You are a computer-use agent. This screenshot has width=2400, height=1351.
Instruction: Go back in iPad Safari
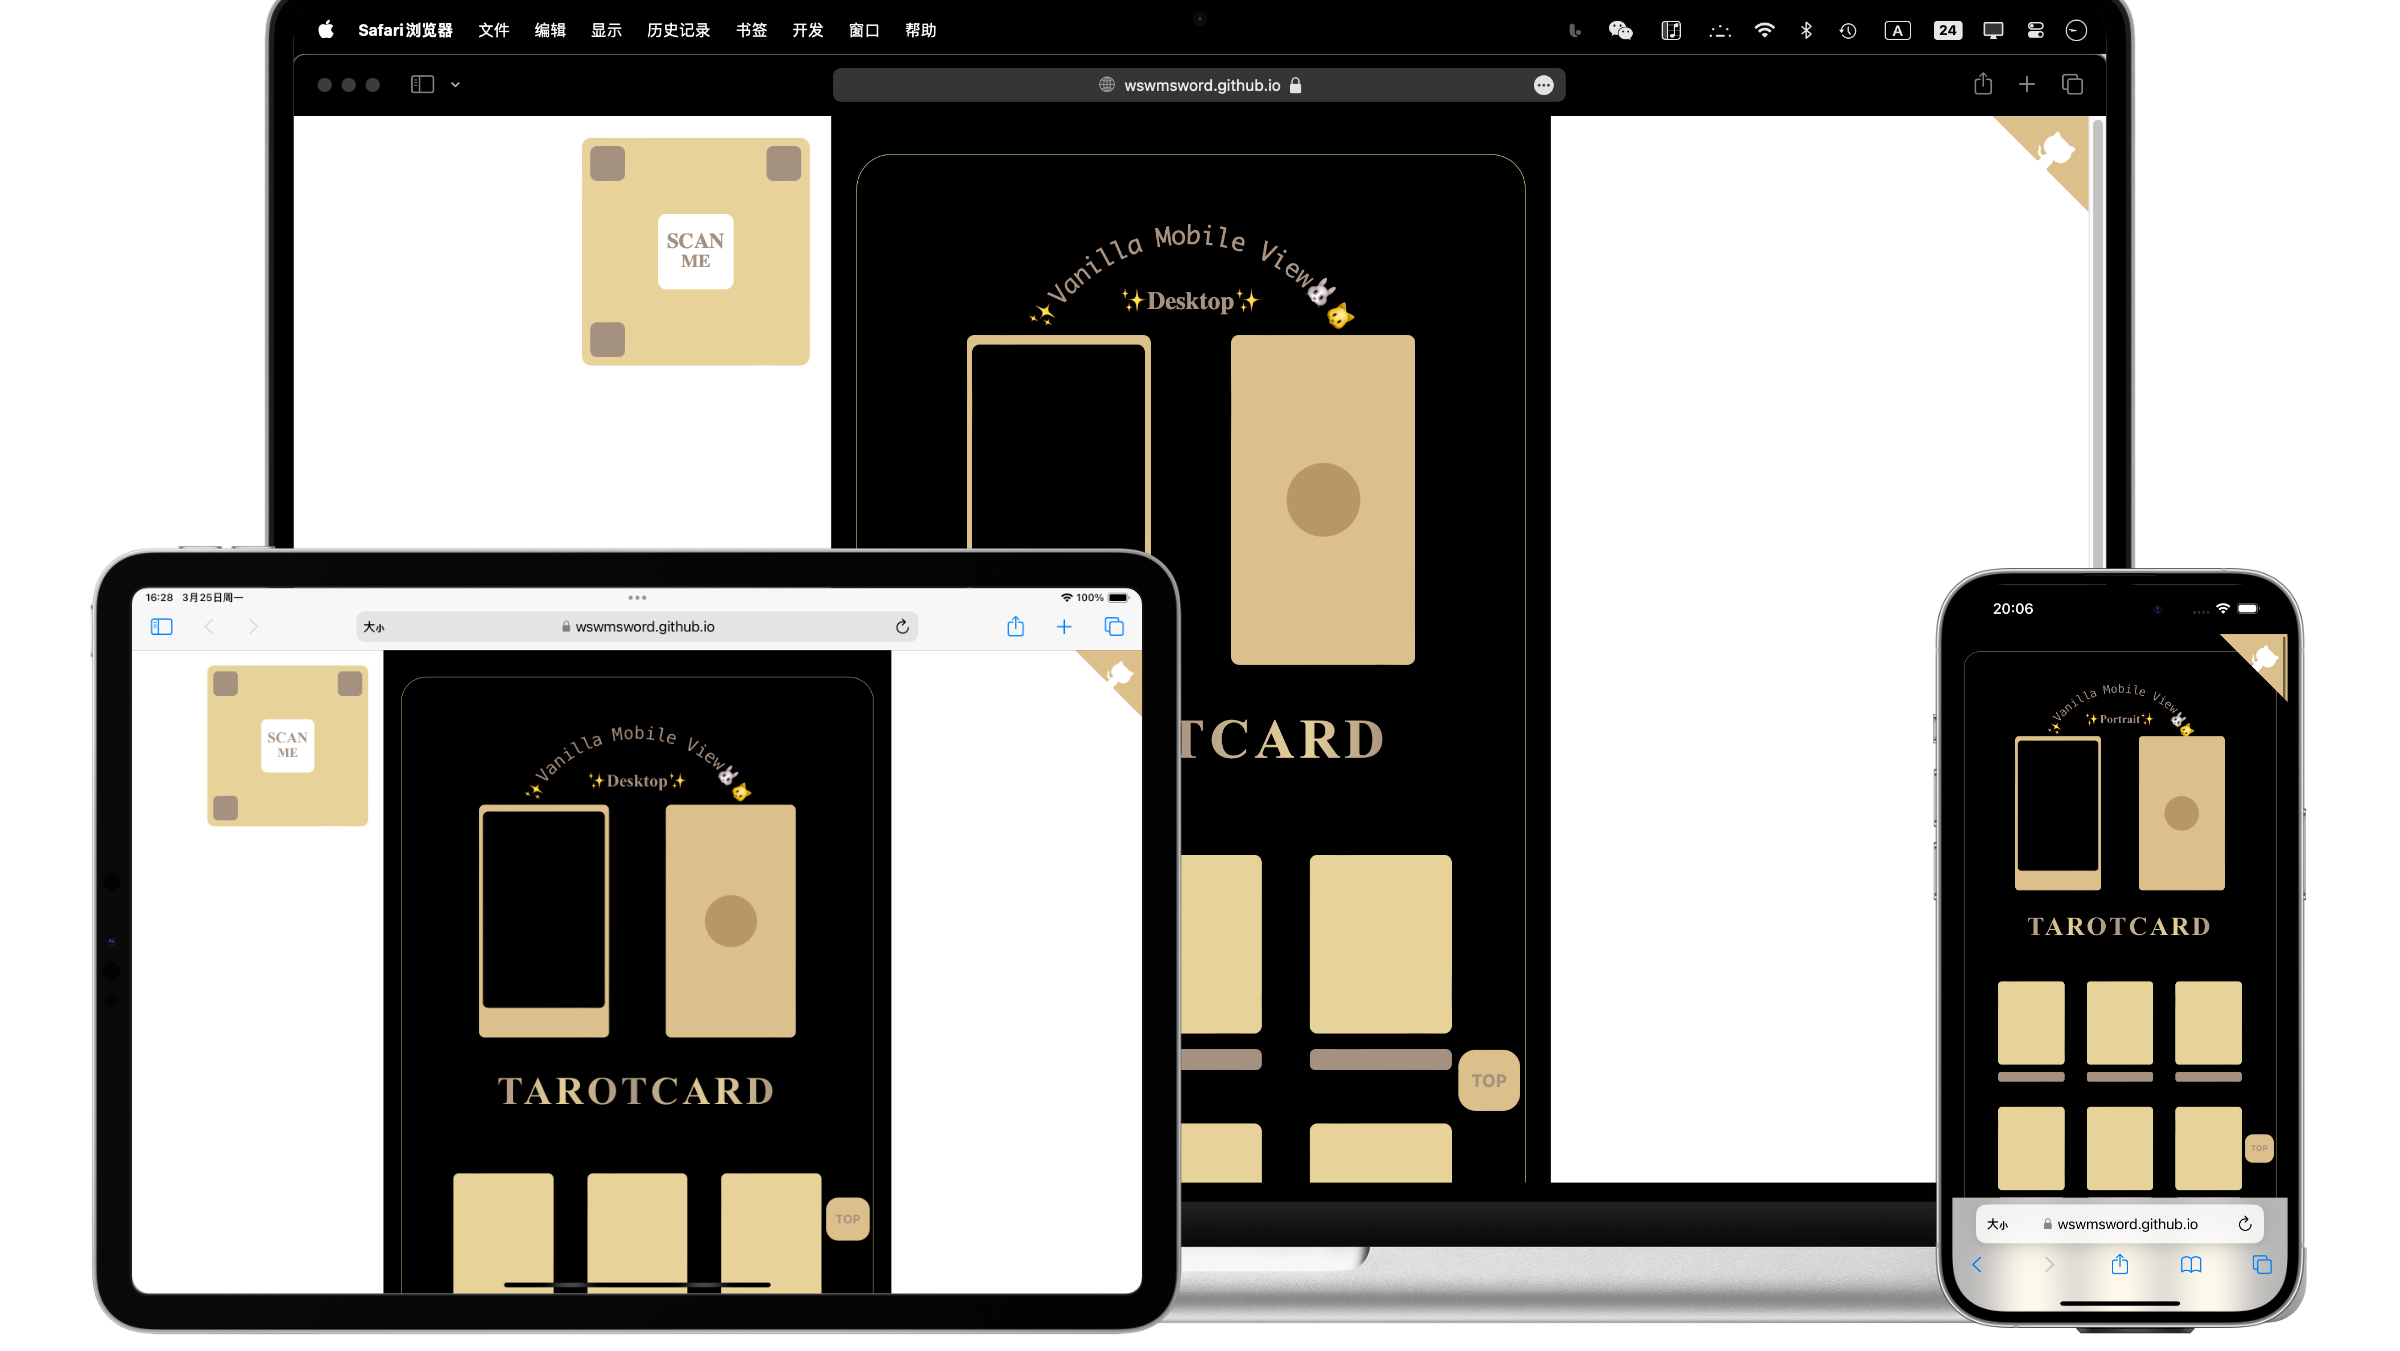click(x=209, y=627)
